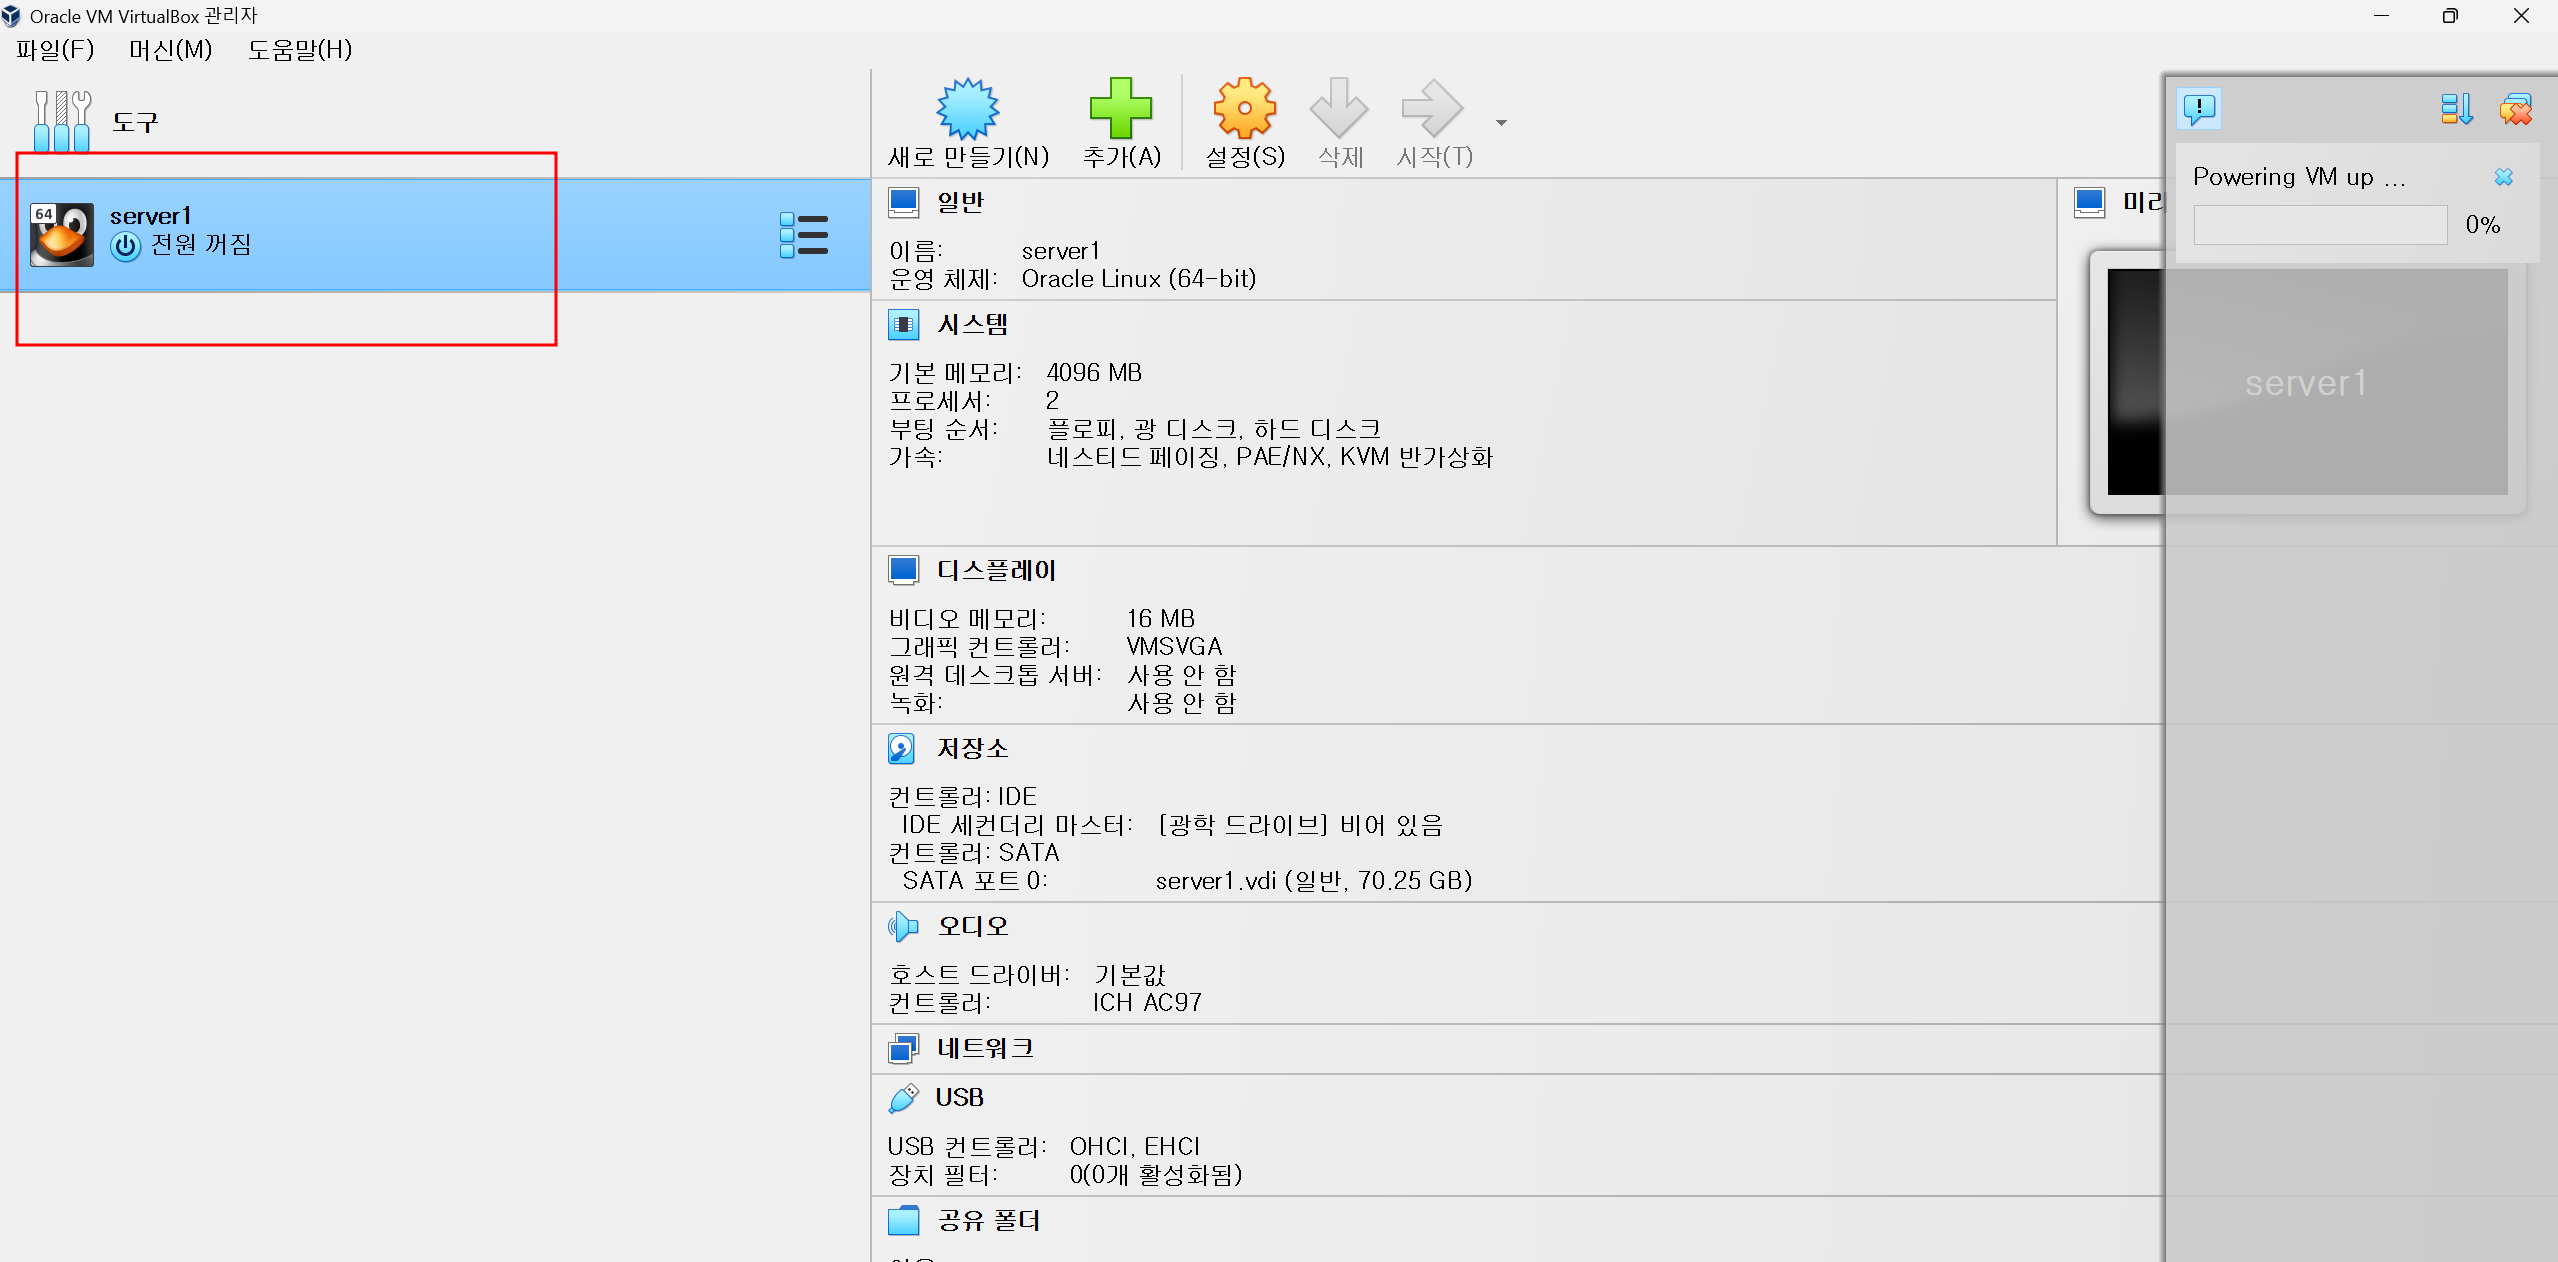2558x1262 pixels.
Task: Click the Storage (저장소) section header
Action: [972, 748]
